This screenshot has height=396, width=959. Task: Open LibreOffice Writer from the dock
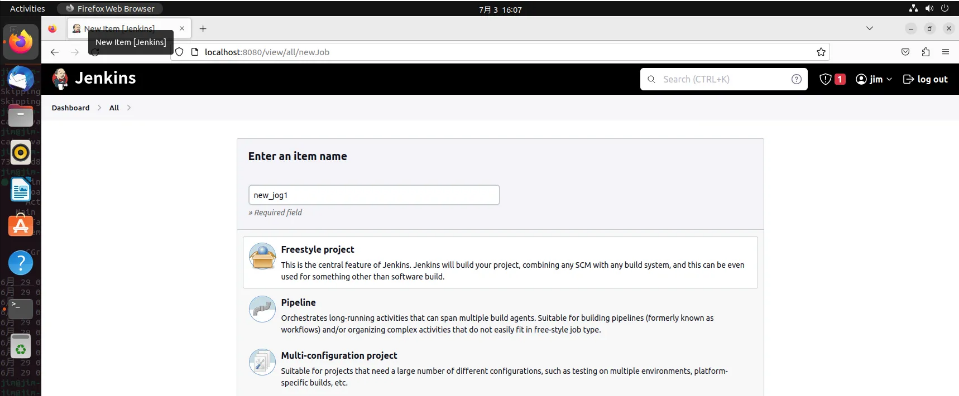pyautogui.click(x=21, y=190)
